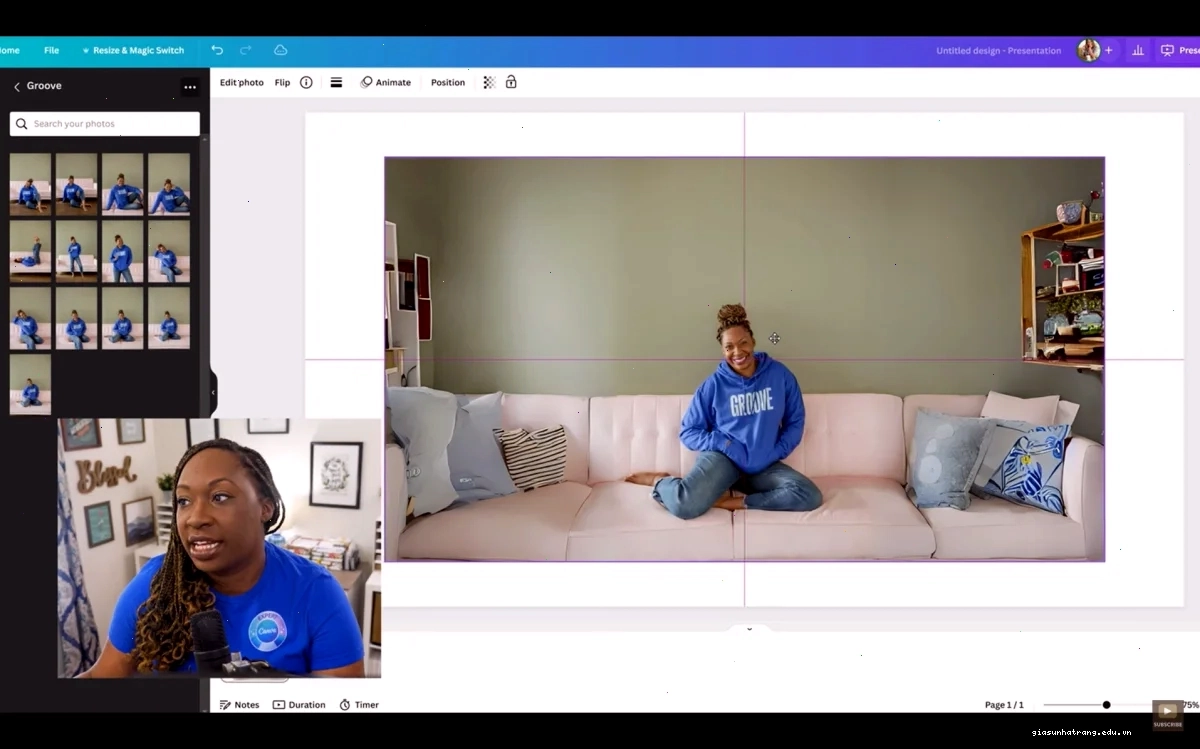Open the 75% zoom level menu
The width and height of the screenshot is (1200, 749).
click(x=1191, y=705)
